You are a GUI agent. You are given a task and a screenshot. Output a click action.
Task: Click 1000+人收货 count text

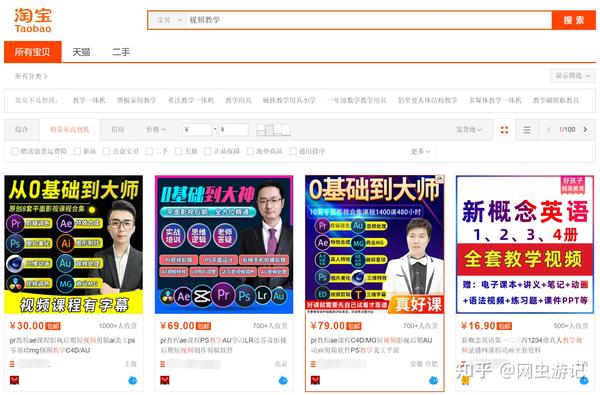(117, 326)
